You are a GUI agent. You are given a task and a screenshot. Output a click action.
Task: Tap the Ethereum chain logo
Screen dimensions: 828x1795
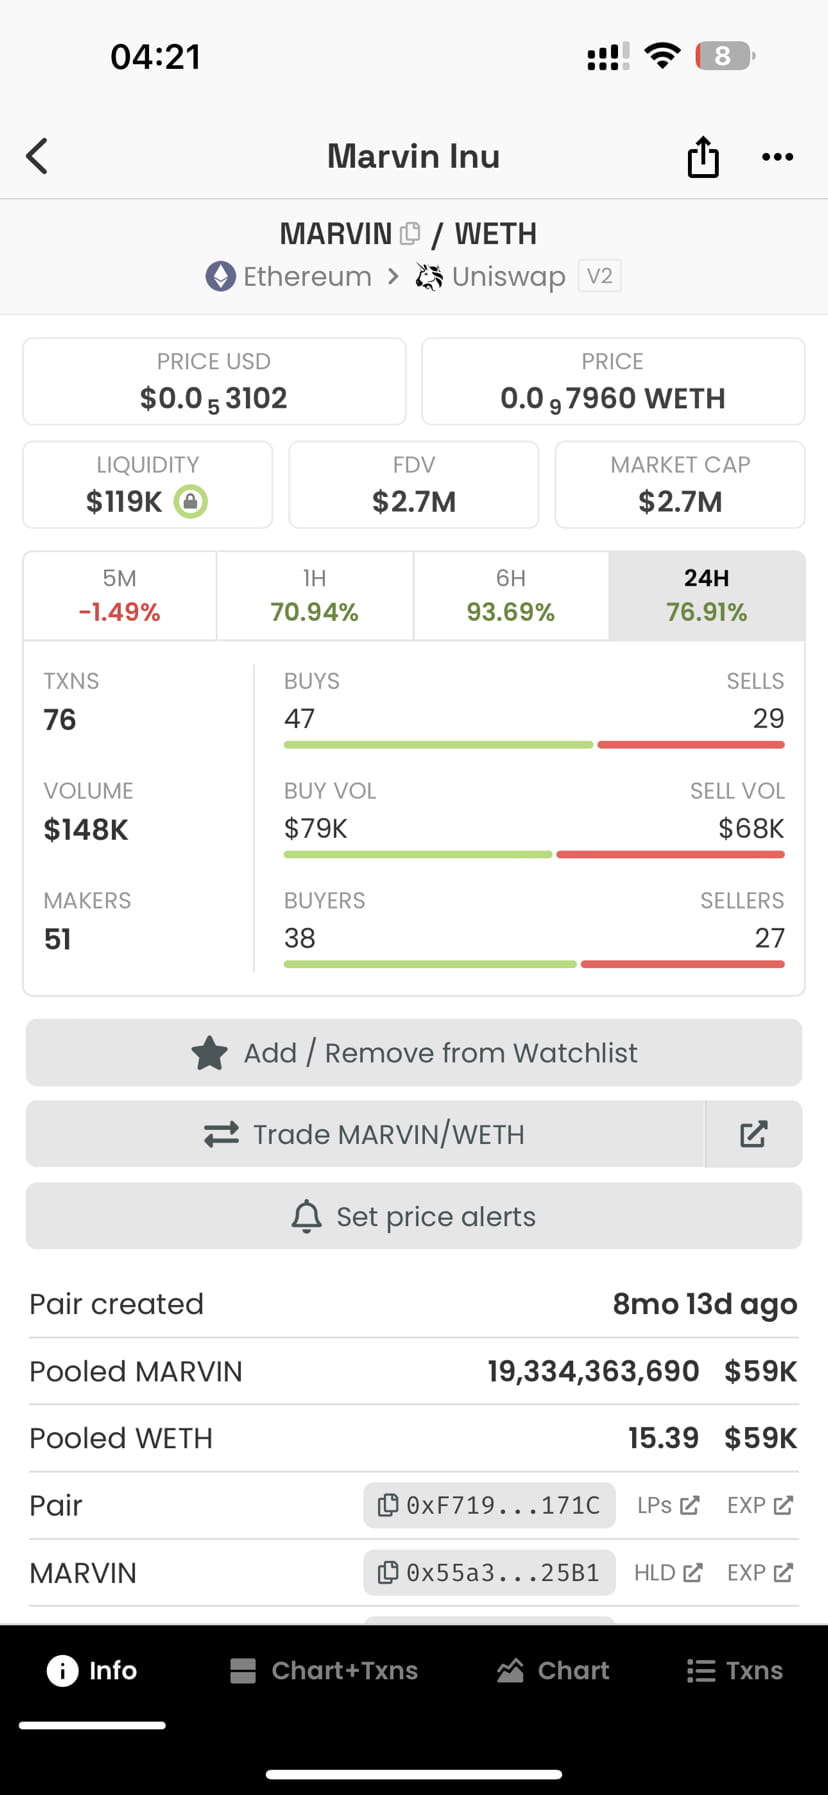[220, 276]
